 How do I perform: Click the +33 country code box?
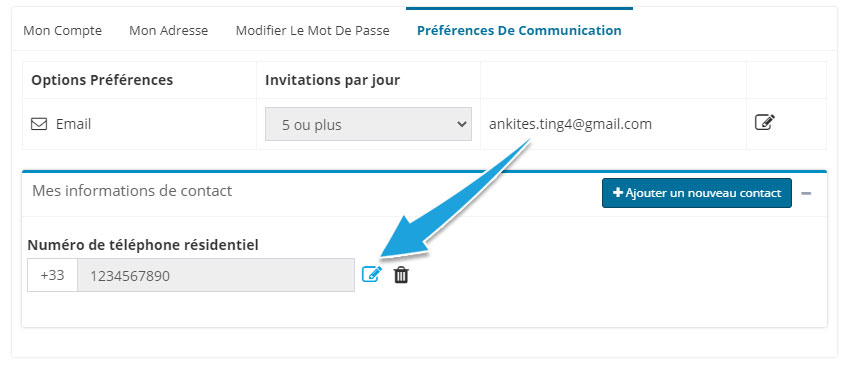point(52,275)
